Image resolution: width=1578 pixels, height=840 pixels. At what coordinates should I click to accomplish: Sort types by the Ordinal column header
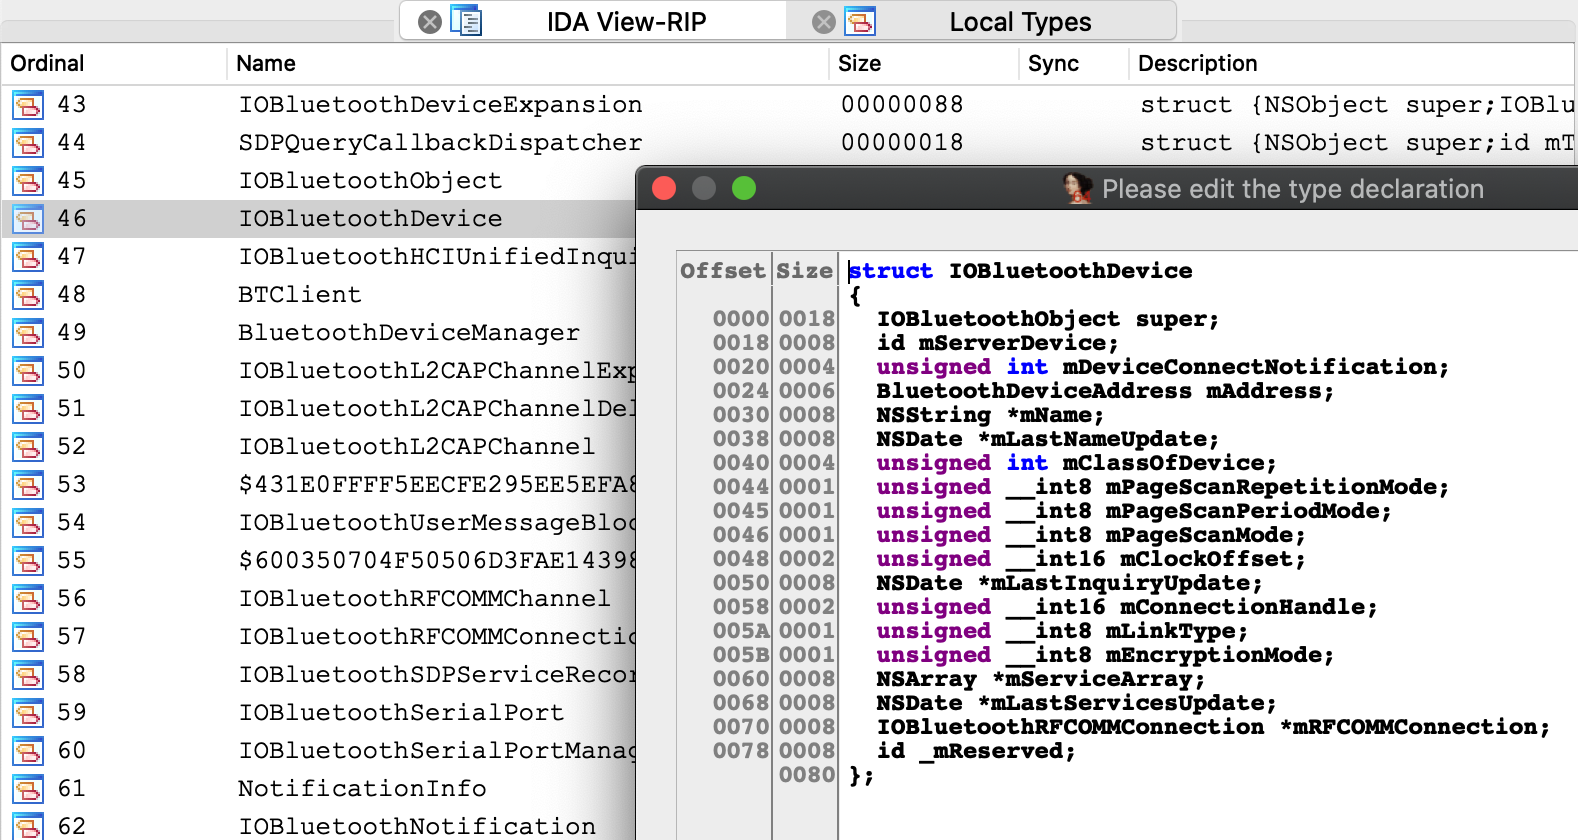pos(47,64)
